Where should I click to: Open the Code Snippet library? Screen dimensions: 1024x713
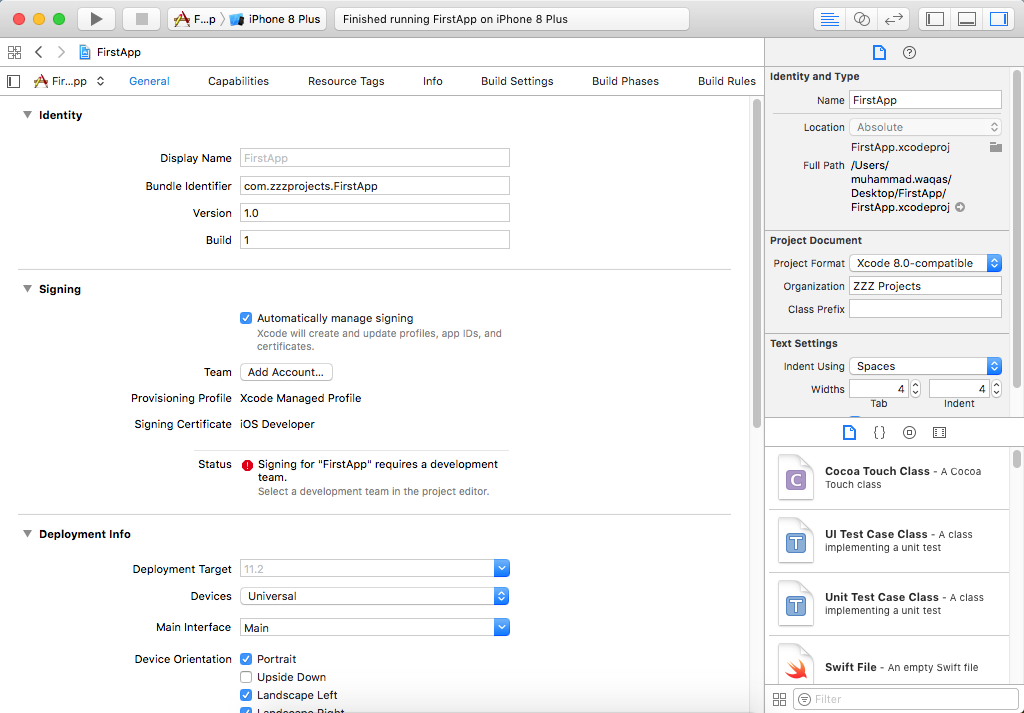tap(880, 432)
